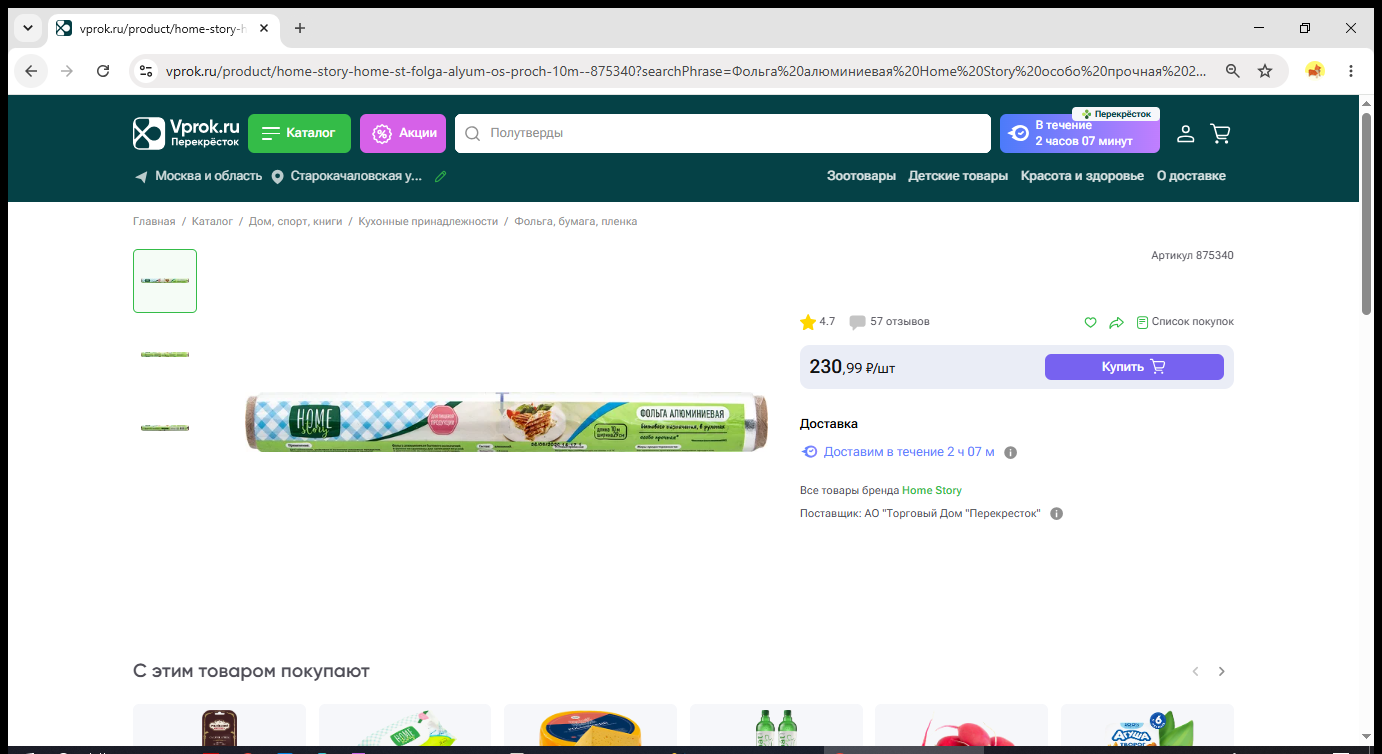Add to Список покупок
Image resolution: width=1382 pixels, height=754 pixels.
click(x=1185, y=322)
